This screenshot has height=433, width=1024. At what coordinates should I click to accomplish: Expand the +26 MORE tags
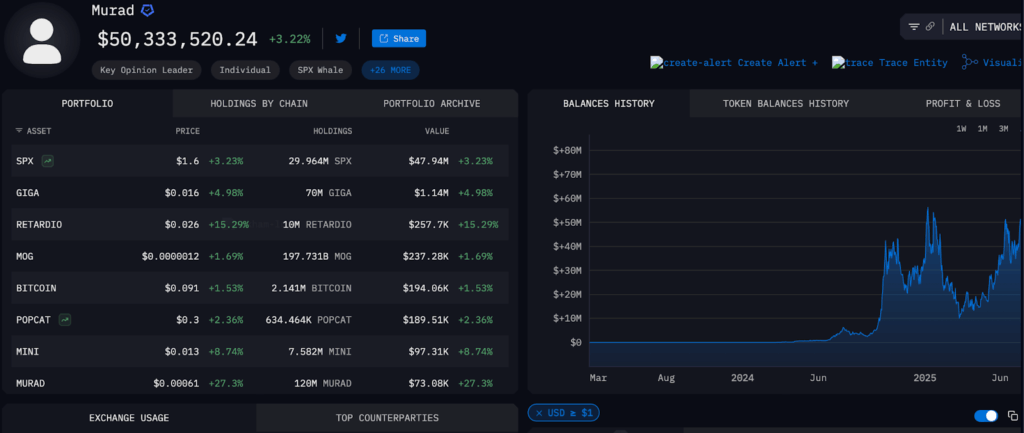[390, 70]
